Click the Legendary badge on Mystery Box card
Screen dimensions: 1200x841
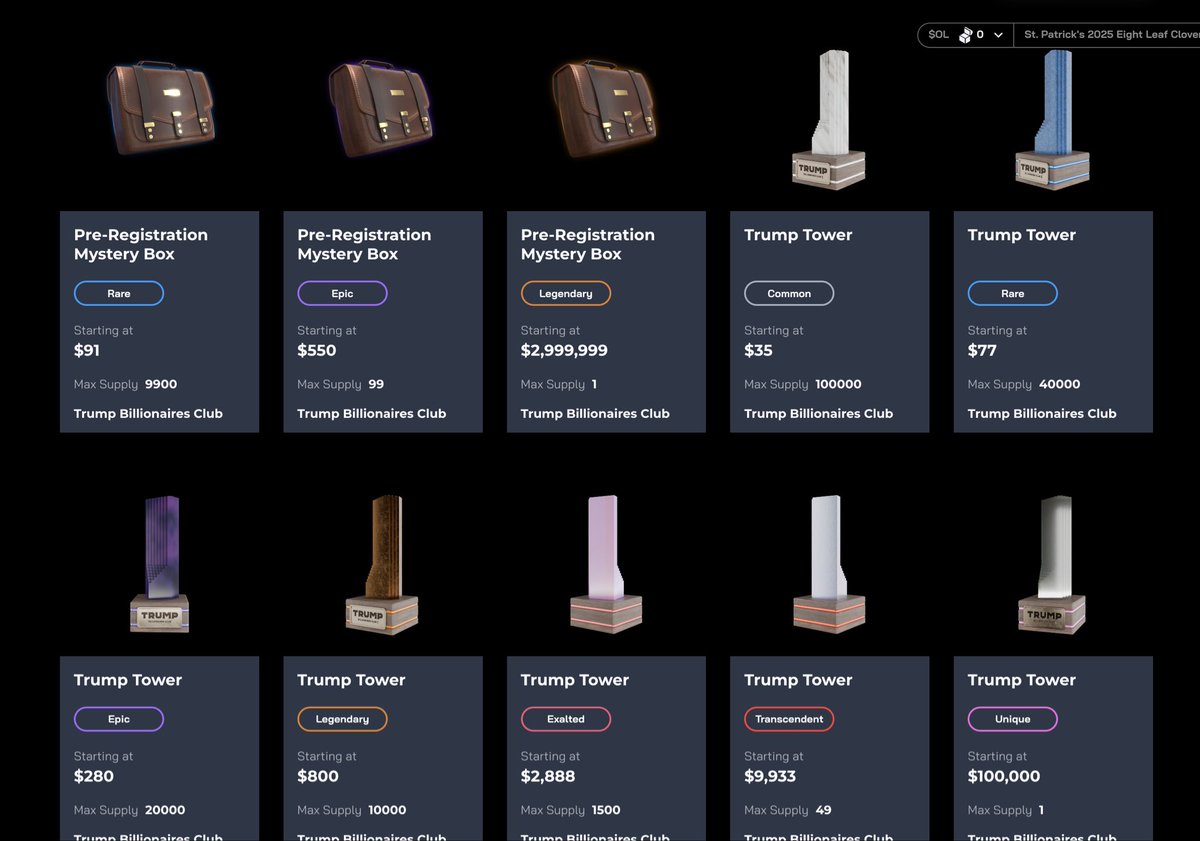pyautogui.click(x=566, y=294)
